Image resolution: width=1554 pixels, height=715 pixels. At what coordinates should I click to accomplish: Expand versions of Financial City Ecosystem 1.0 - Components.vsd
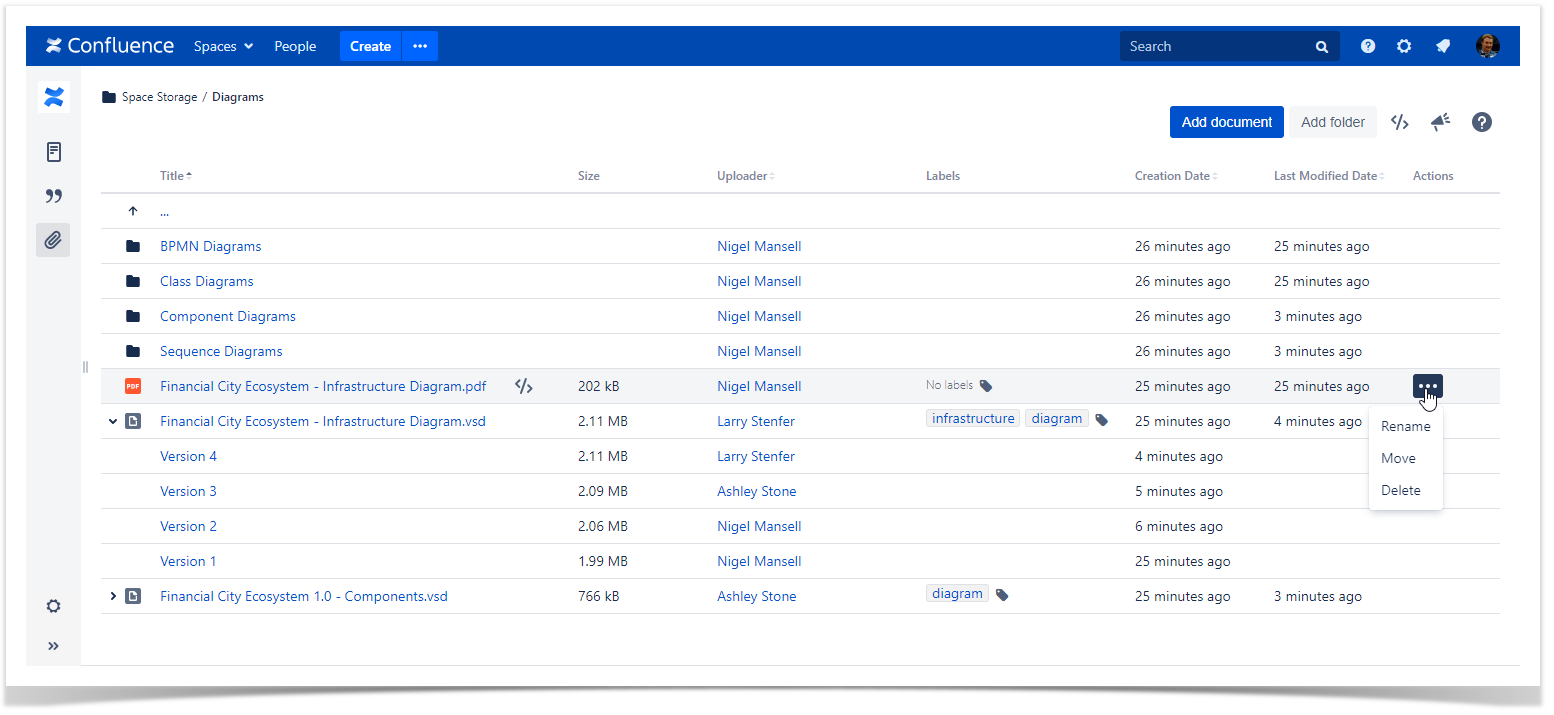click(112, 595)
